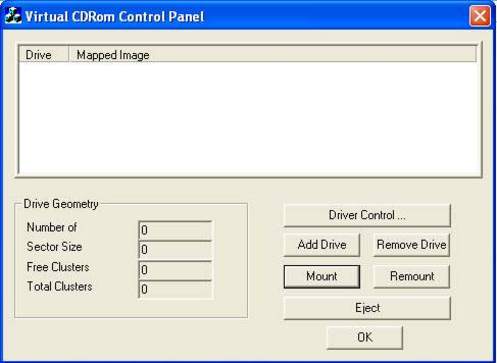Click the Drive column header

[x=44, y=55]
